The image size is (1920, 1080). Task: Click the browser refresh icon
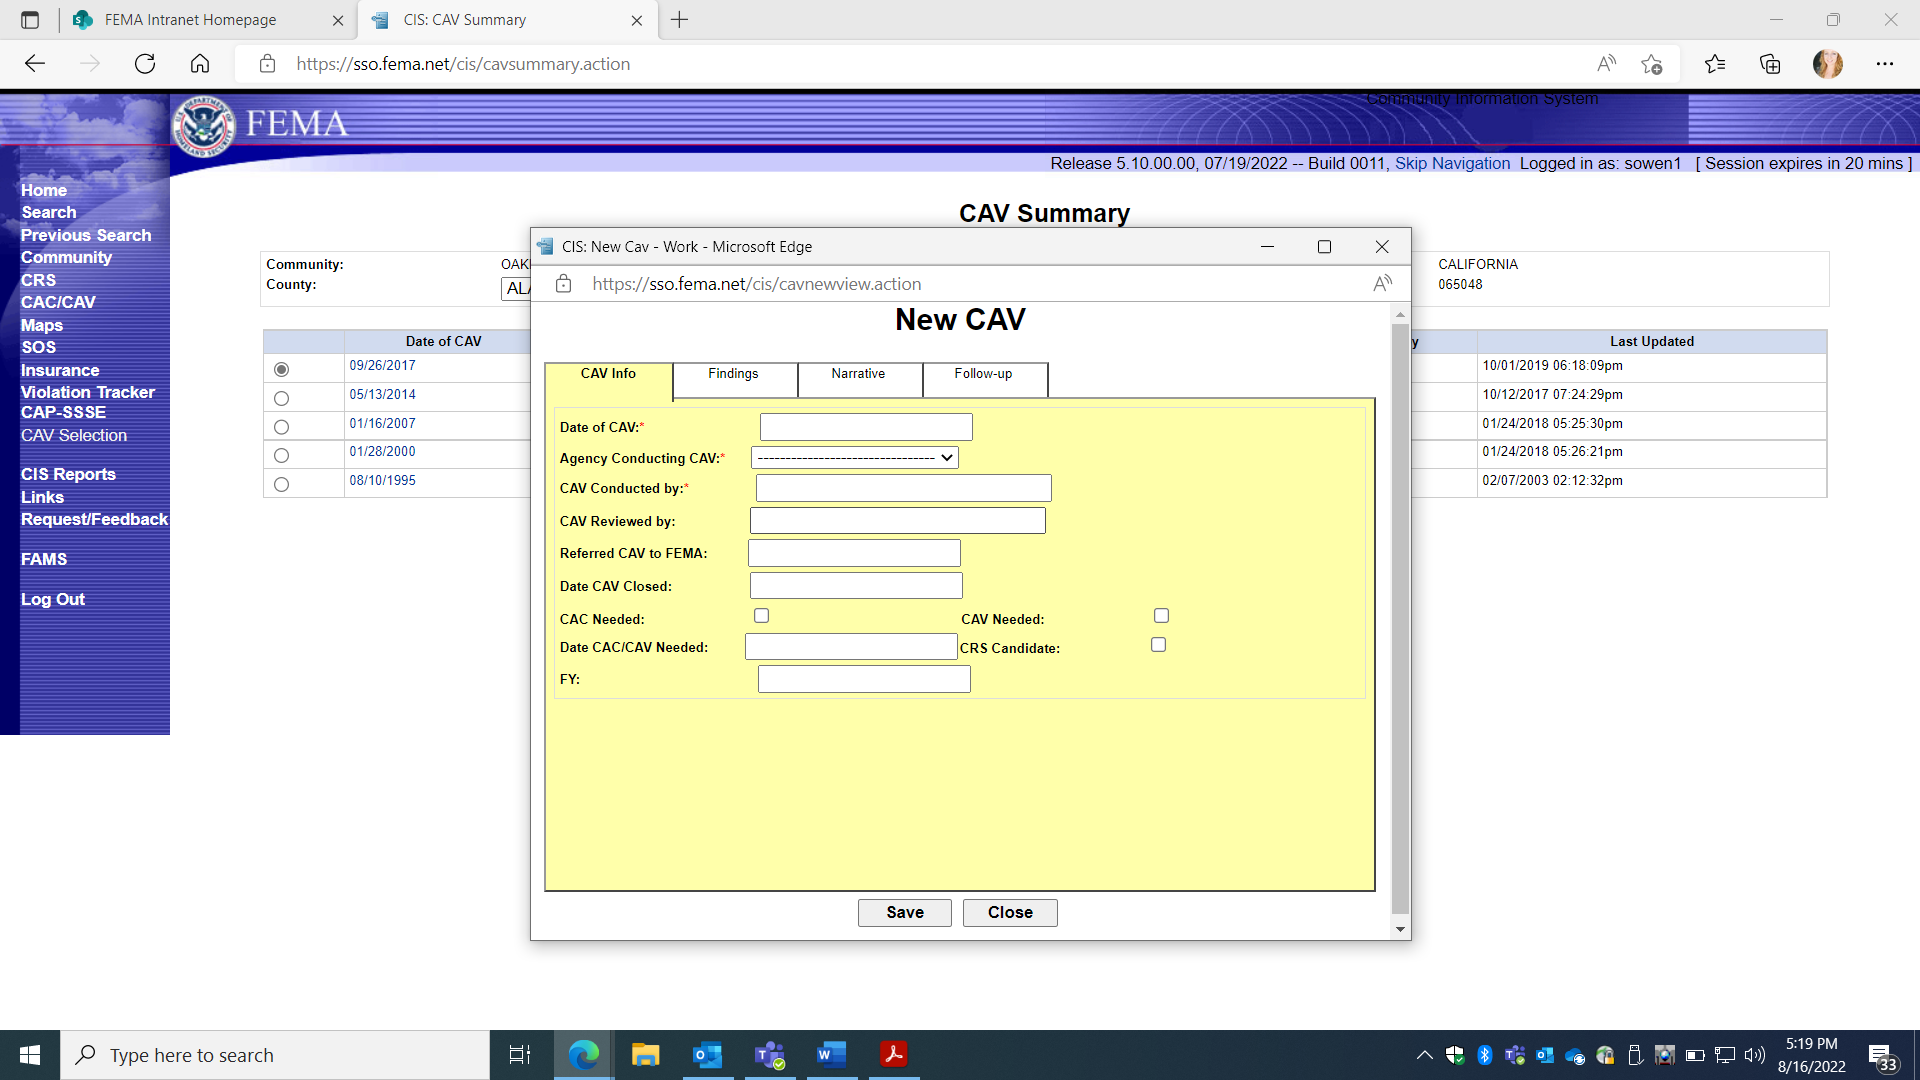point(145,64)
